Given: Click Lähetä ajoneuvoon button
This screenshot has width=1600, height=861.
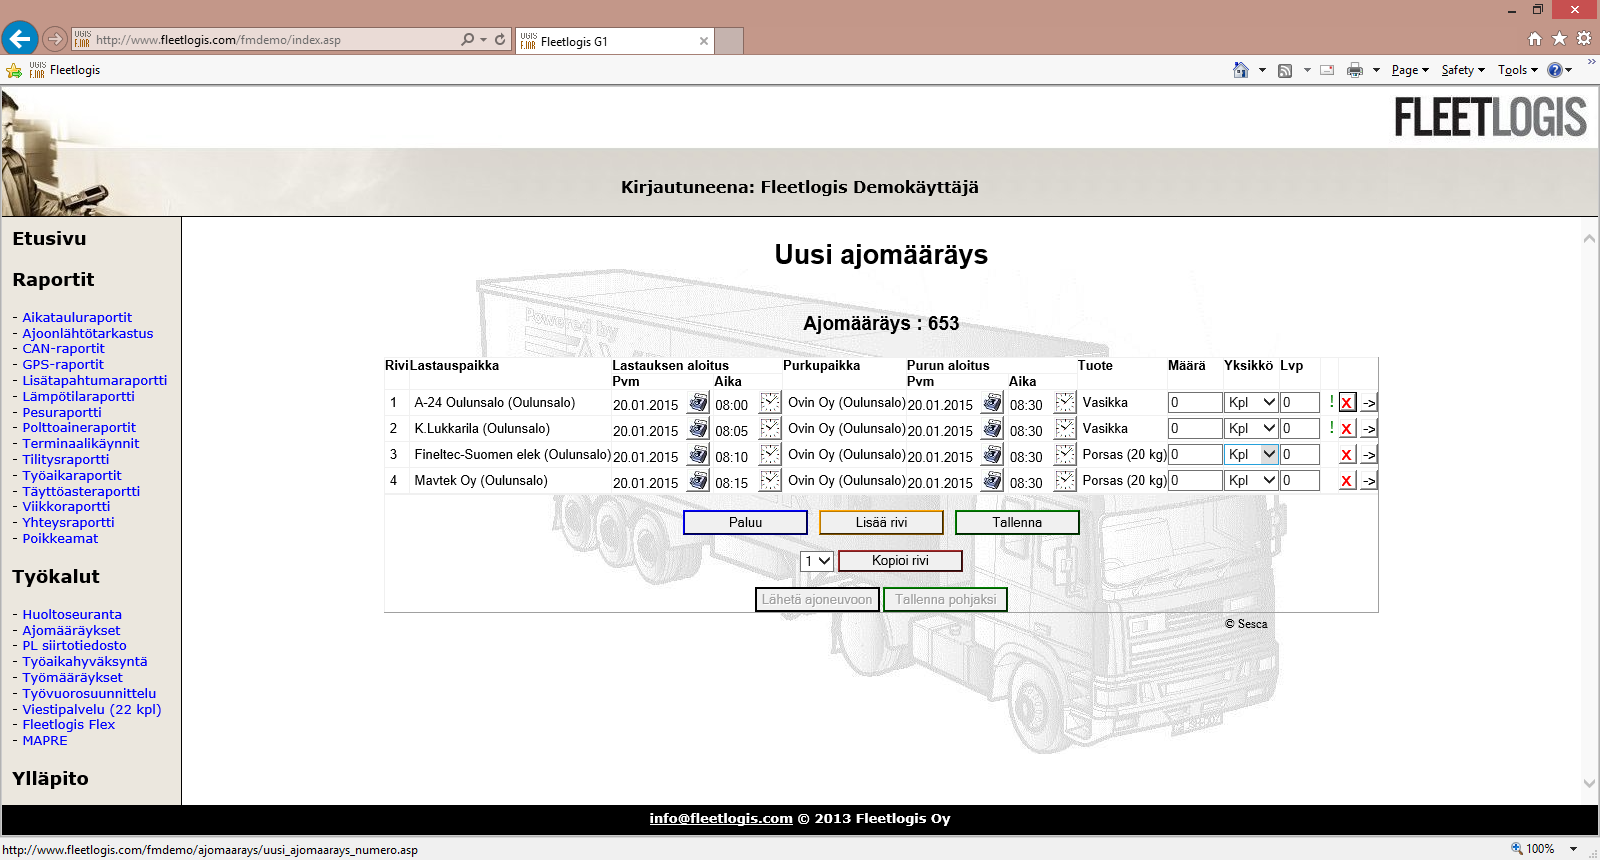Looking at the screenshot, I should (817, 599).
